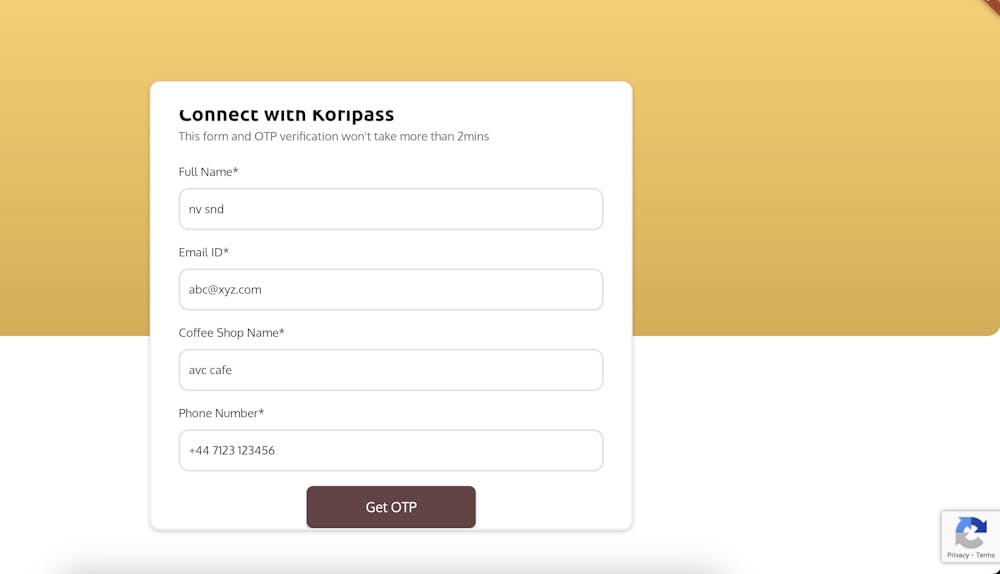Place cursor in 'abc@xyz.com' text
This screenshot has height=574, width=1000.
click(225, 290)
